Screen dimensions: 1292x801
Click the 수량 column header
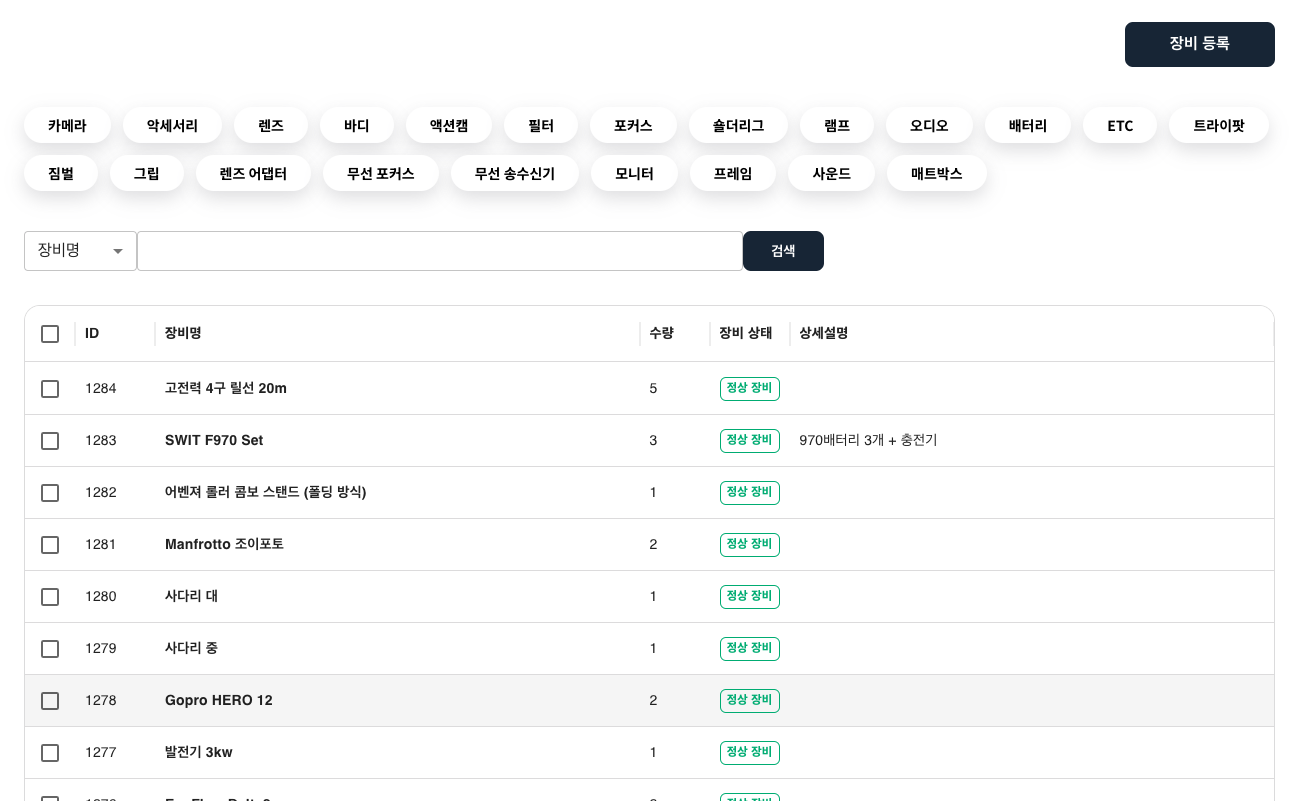coord(661,333)
